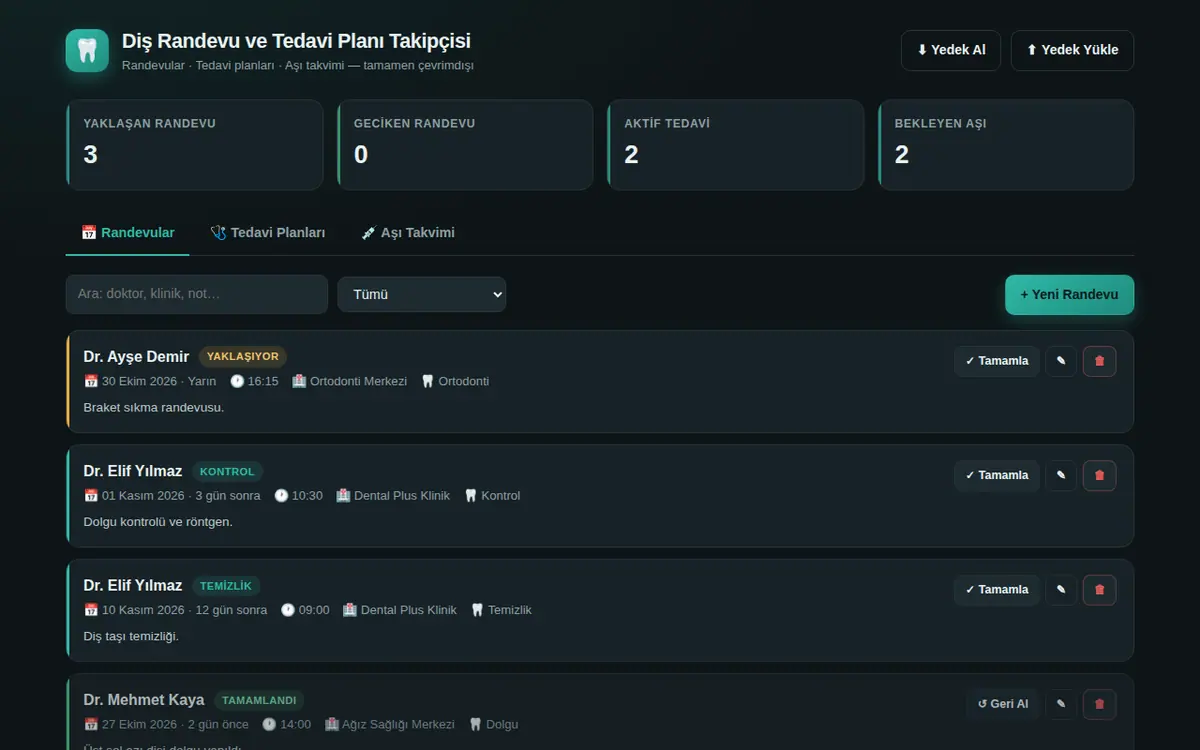Focus the doctor, clinic, note search field
1200x750 pixels.
[197, 294]
